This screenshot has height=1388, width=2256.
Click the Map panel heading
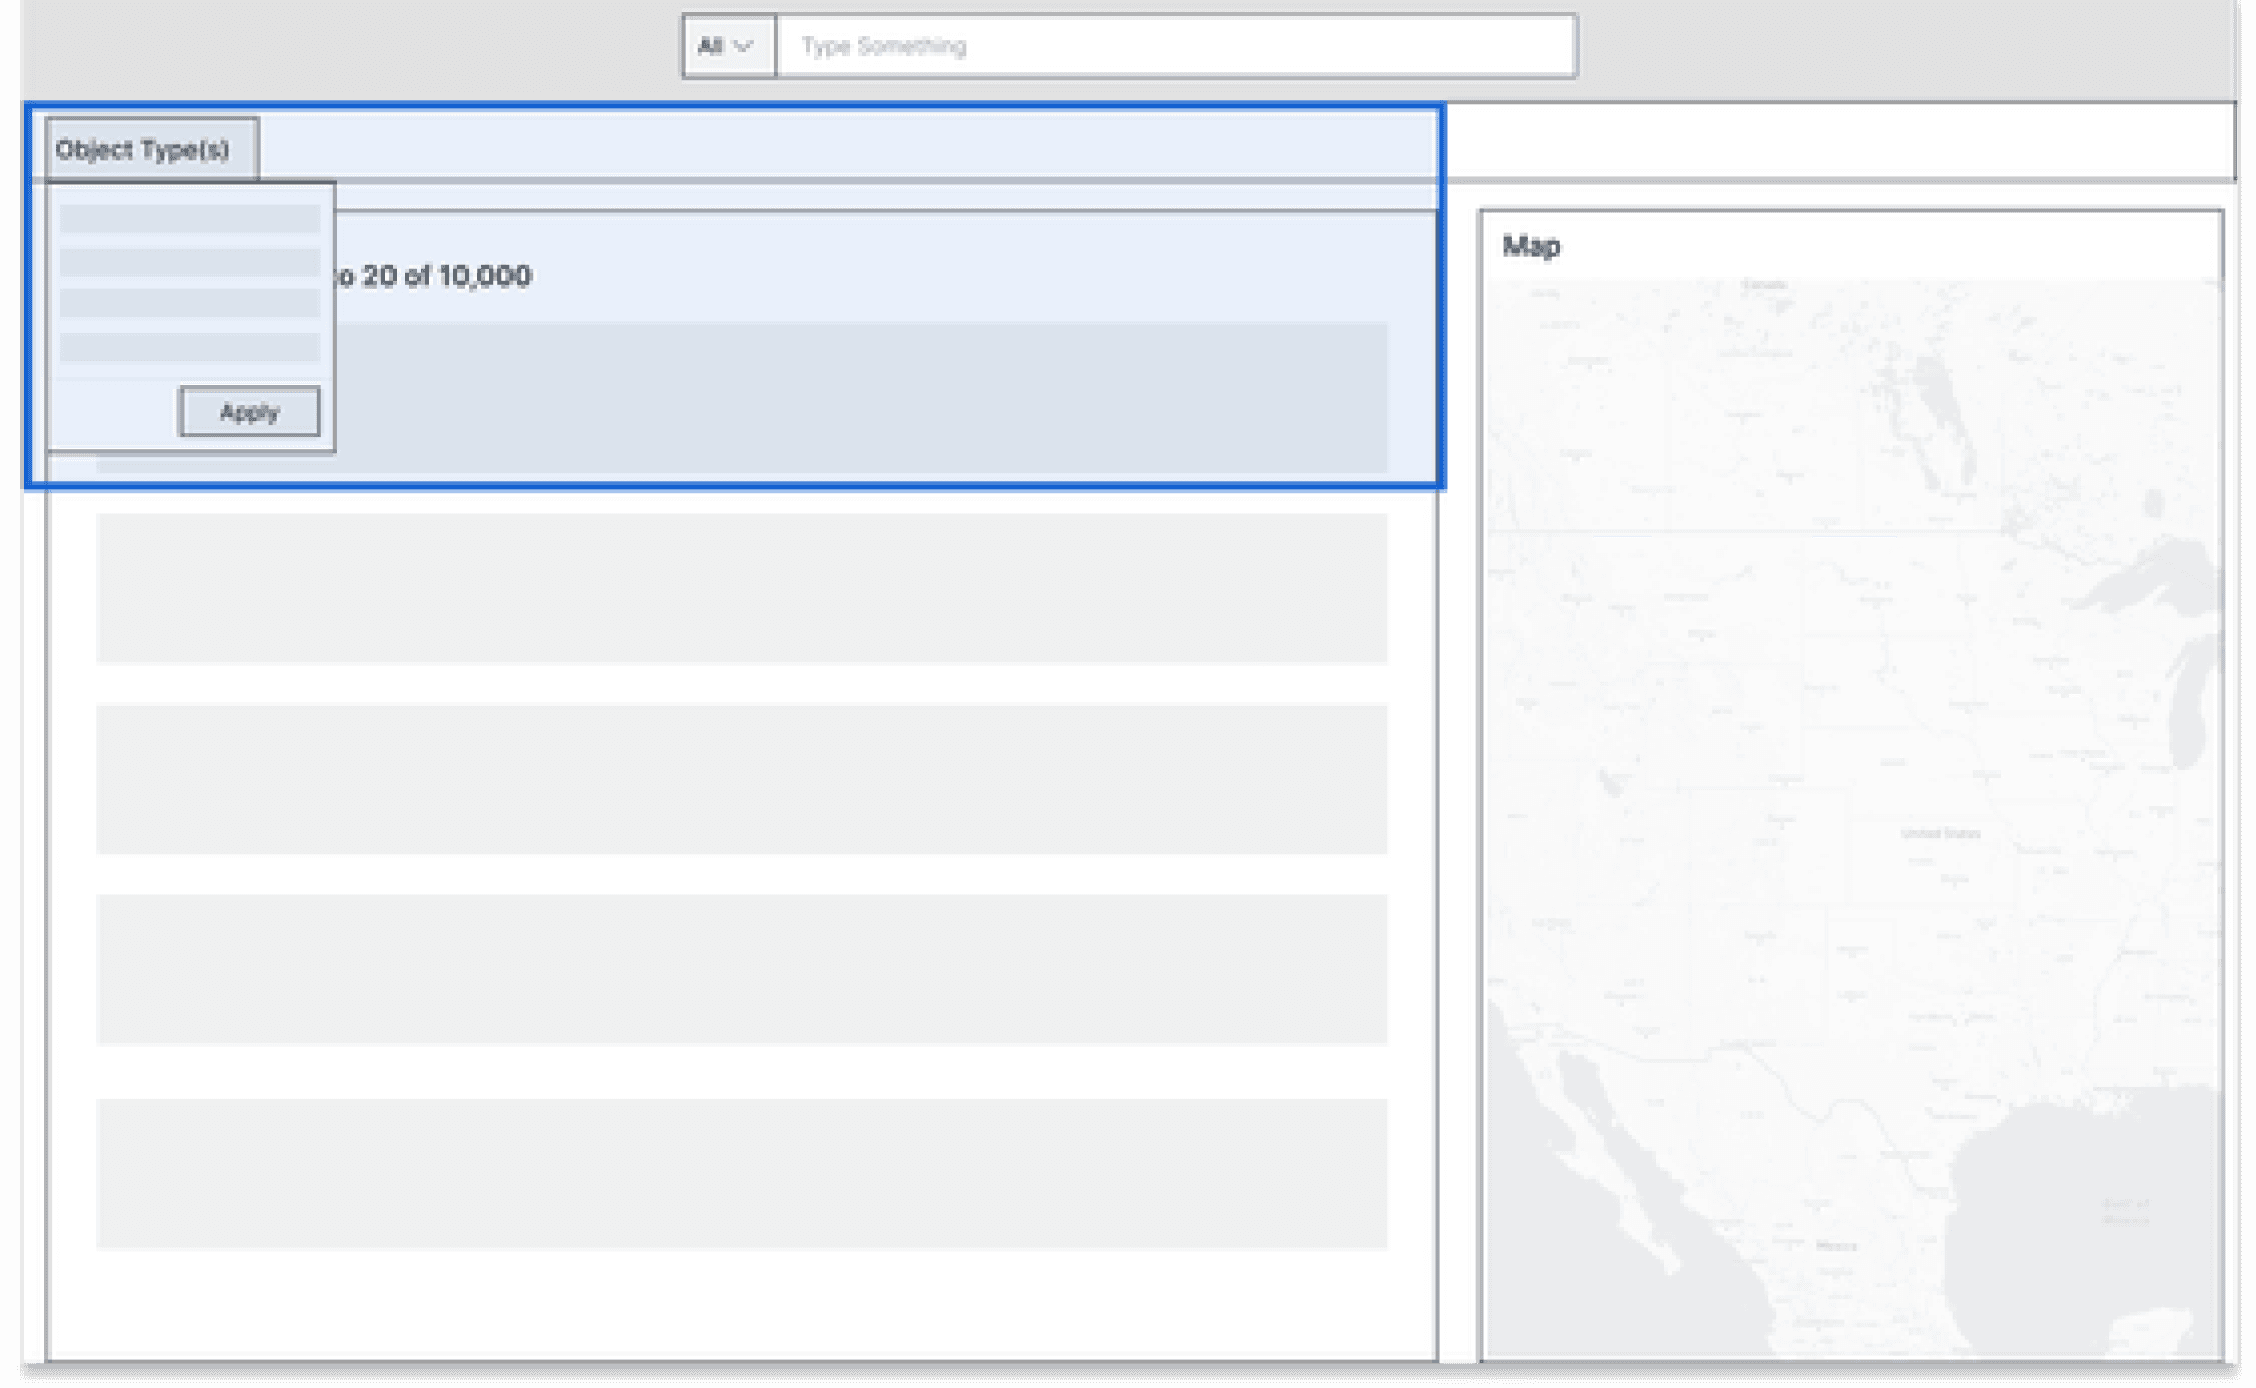(x=1530, y=246)
